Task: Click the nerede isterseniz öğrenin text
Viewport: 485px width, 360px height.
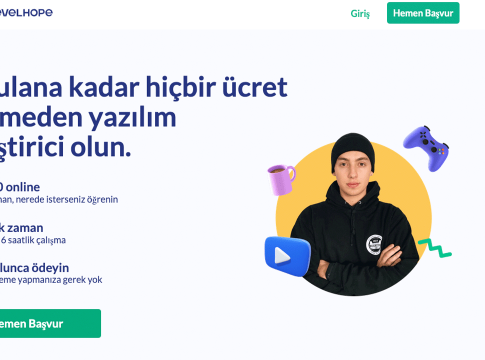Action: click(59, 199)
